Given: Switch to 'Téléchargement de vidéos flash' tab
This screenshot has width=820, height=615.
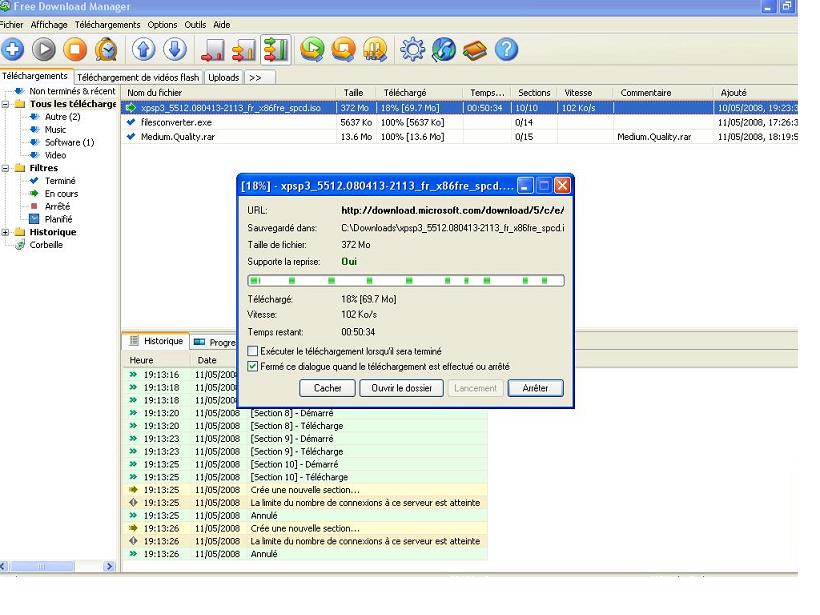Looking at the screenshot, I should pyautogui.click(x=139, y=77).
